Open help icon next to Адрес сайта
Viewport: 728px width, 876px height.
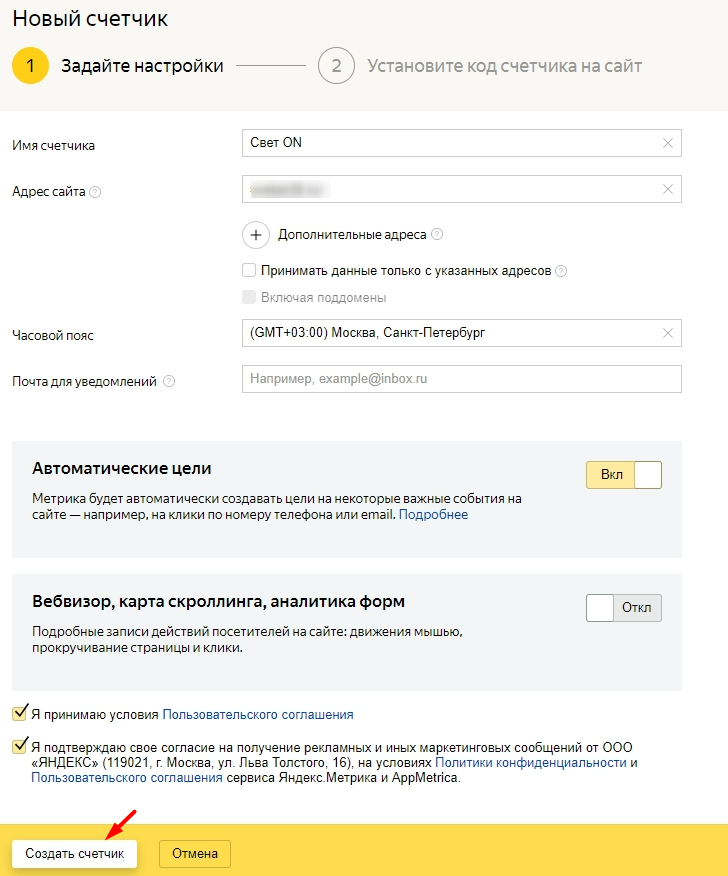coord(96,192)
